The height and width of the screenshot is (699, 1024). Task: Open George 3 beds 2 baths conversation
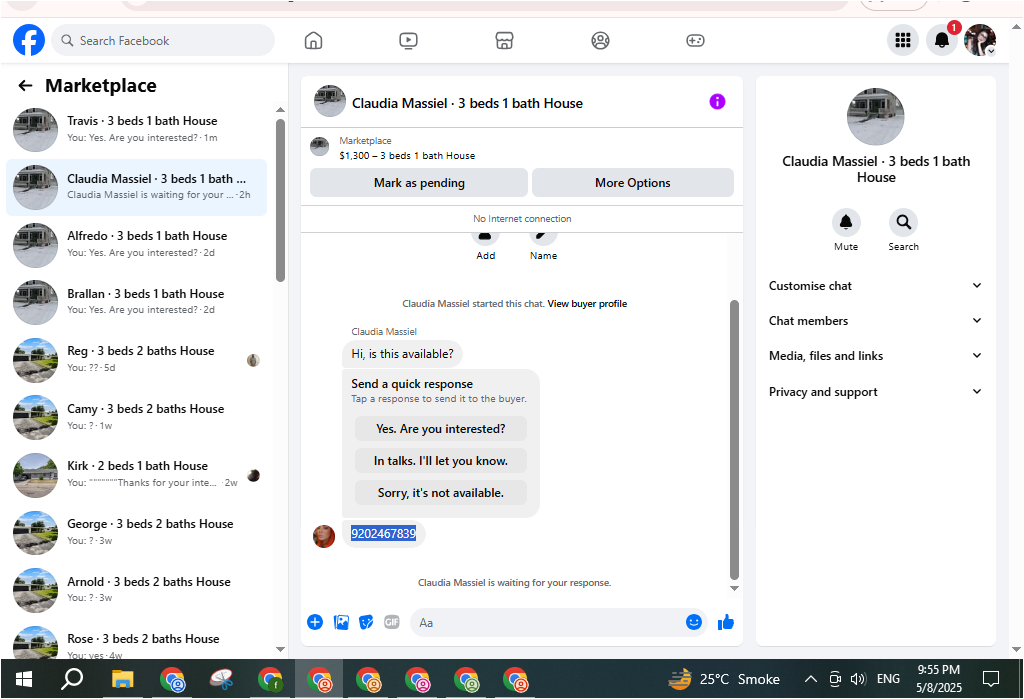point(136,532)
